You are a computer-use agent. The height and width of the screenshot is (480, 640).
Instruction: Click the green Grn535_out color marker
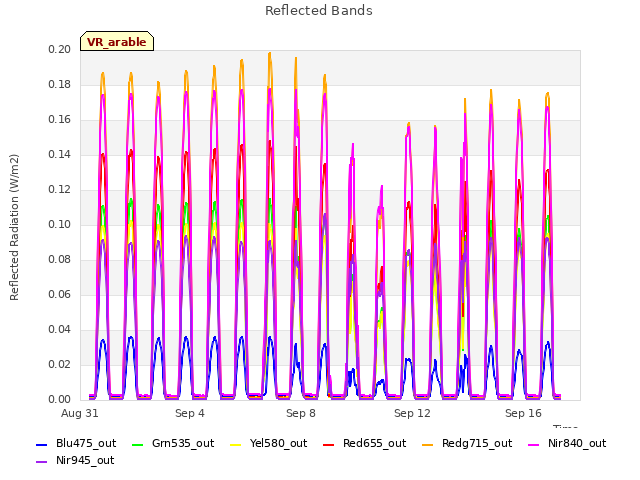click(138, 444)
